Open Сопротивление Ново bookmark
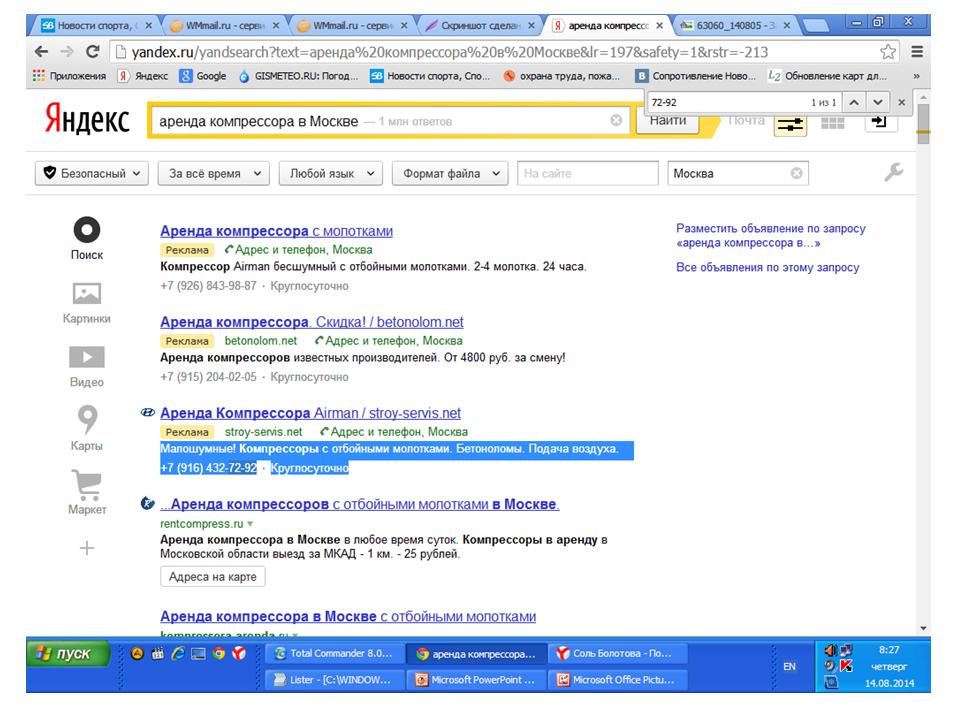The image size is (960, 720). click(696, 76)
